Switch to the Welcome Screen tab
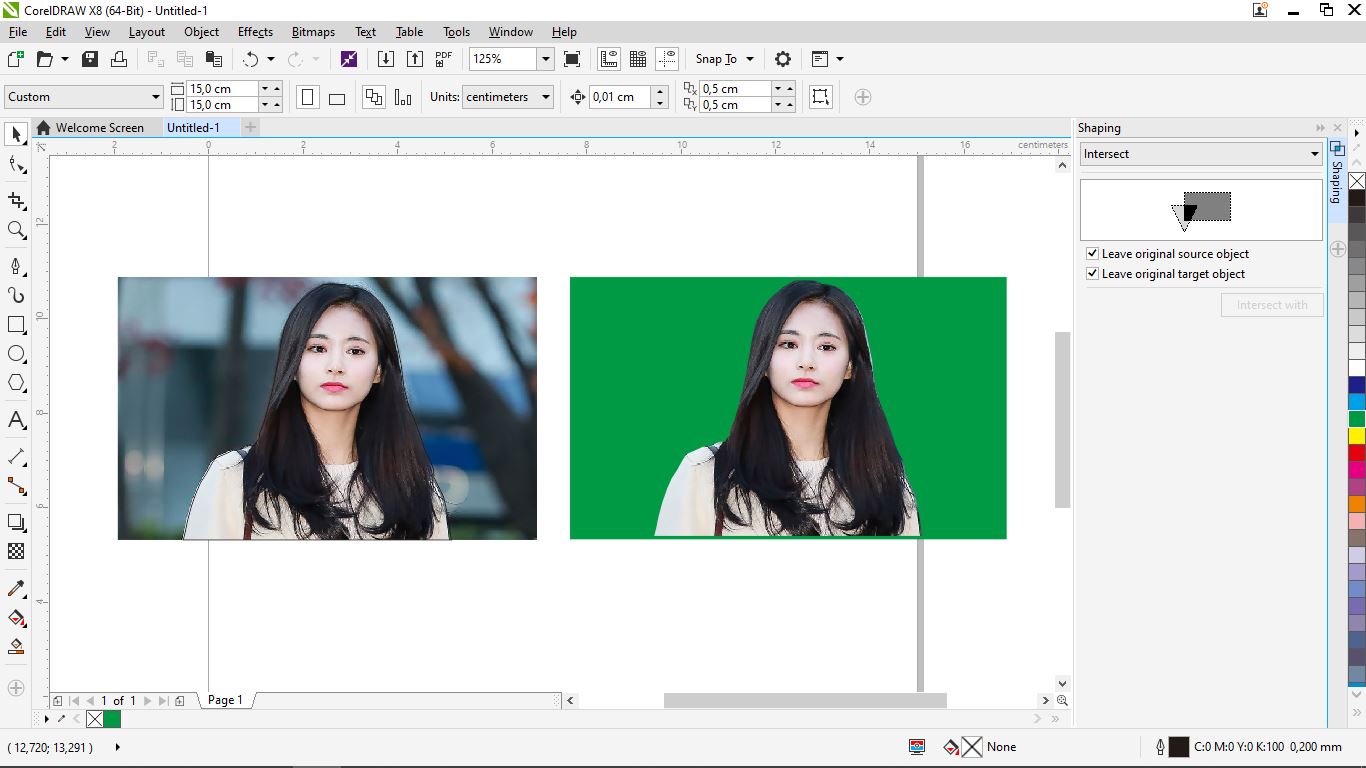Viewport: 1366px width, 768px height. coord(98,128)
